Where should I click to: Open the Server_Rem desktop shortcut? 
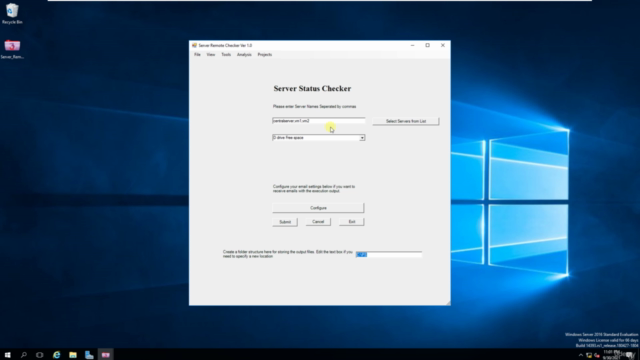pos(12,49)
